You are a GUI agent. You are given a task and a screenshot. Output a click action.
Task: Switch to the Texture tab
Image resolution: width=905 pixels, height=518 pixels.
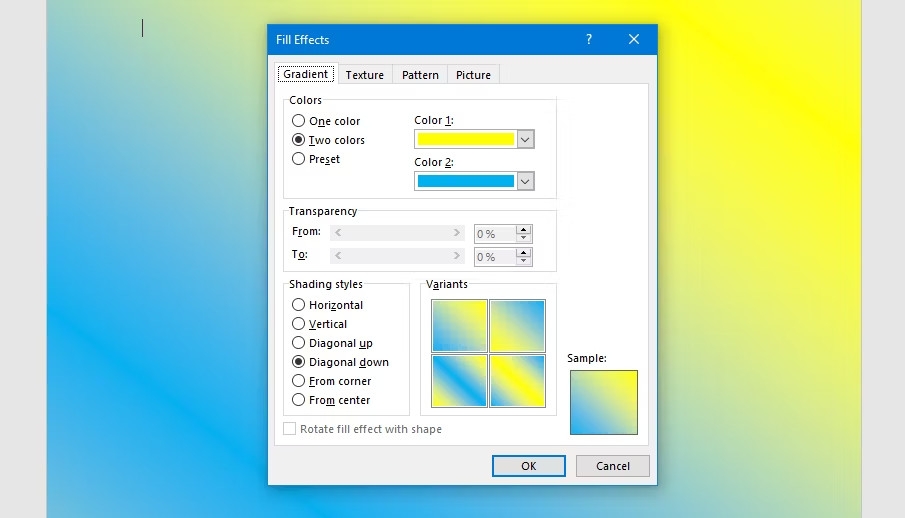pos(365,75)
